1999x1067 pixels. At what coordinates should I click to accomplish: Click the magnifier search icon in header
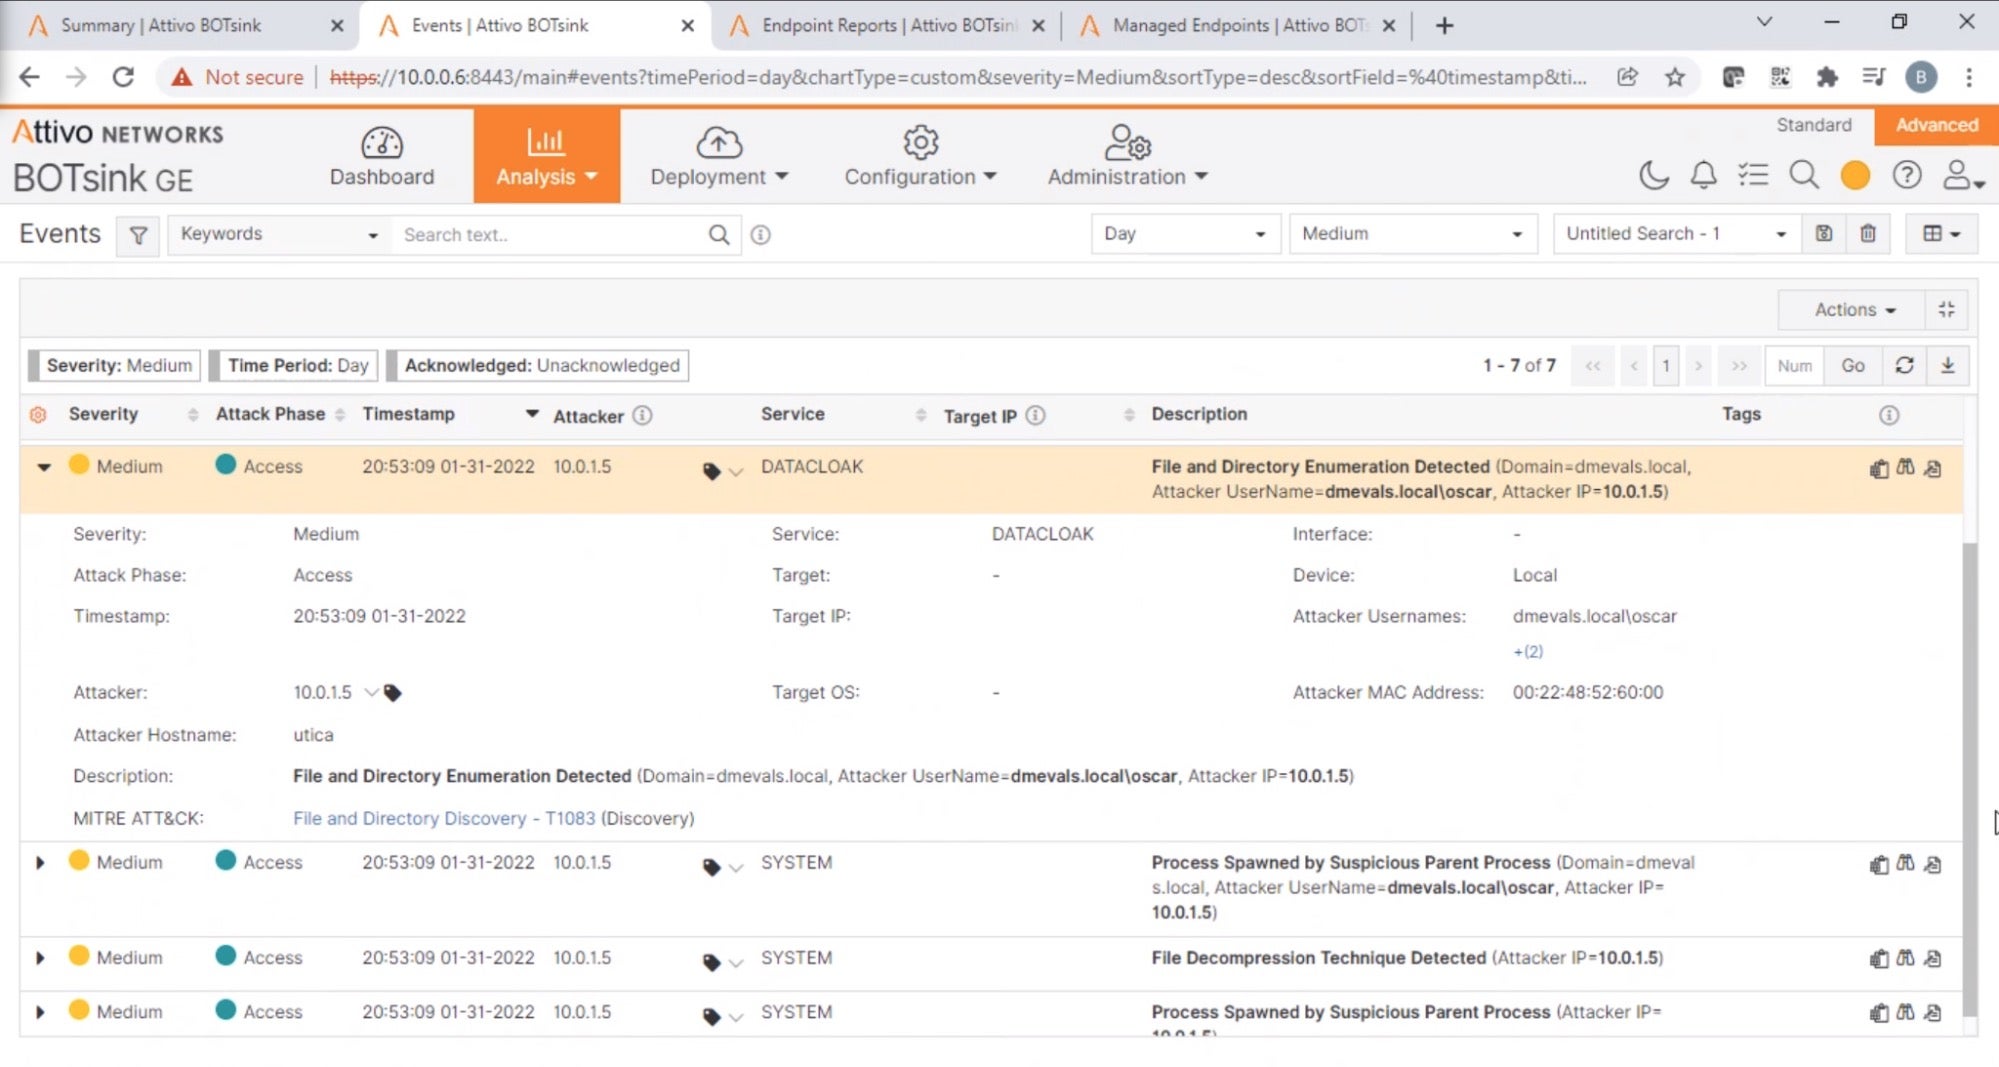(x=1803, y=176)
